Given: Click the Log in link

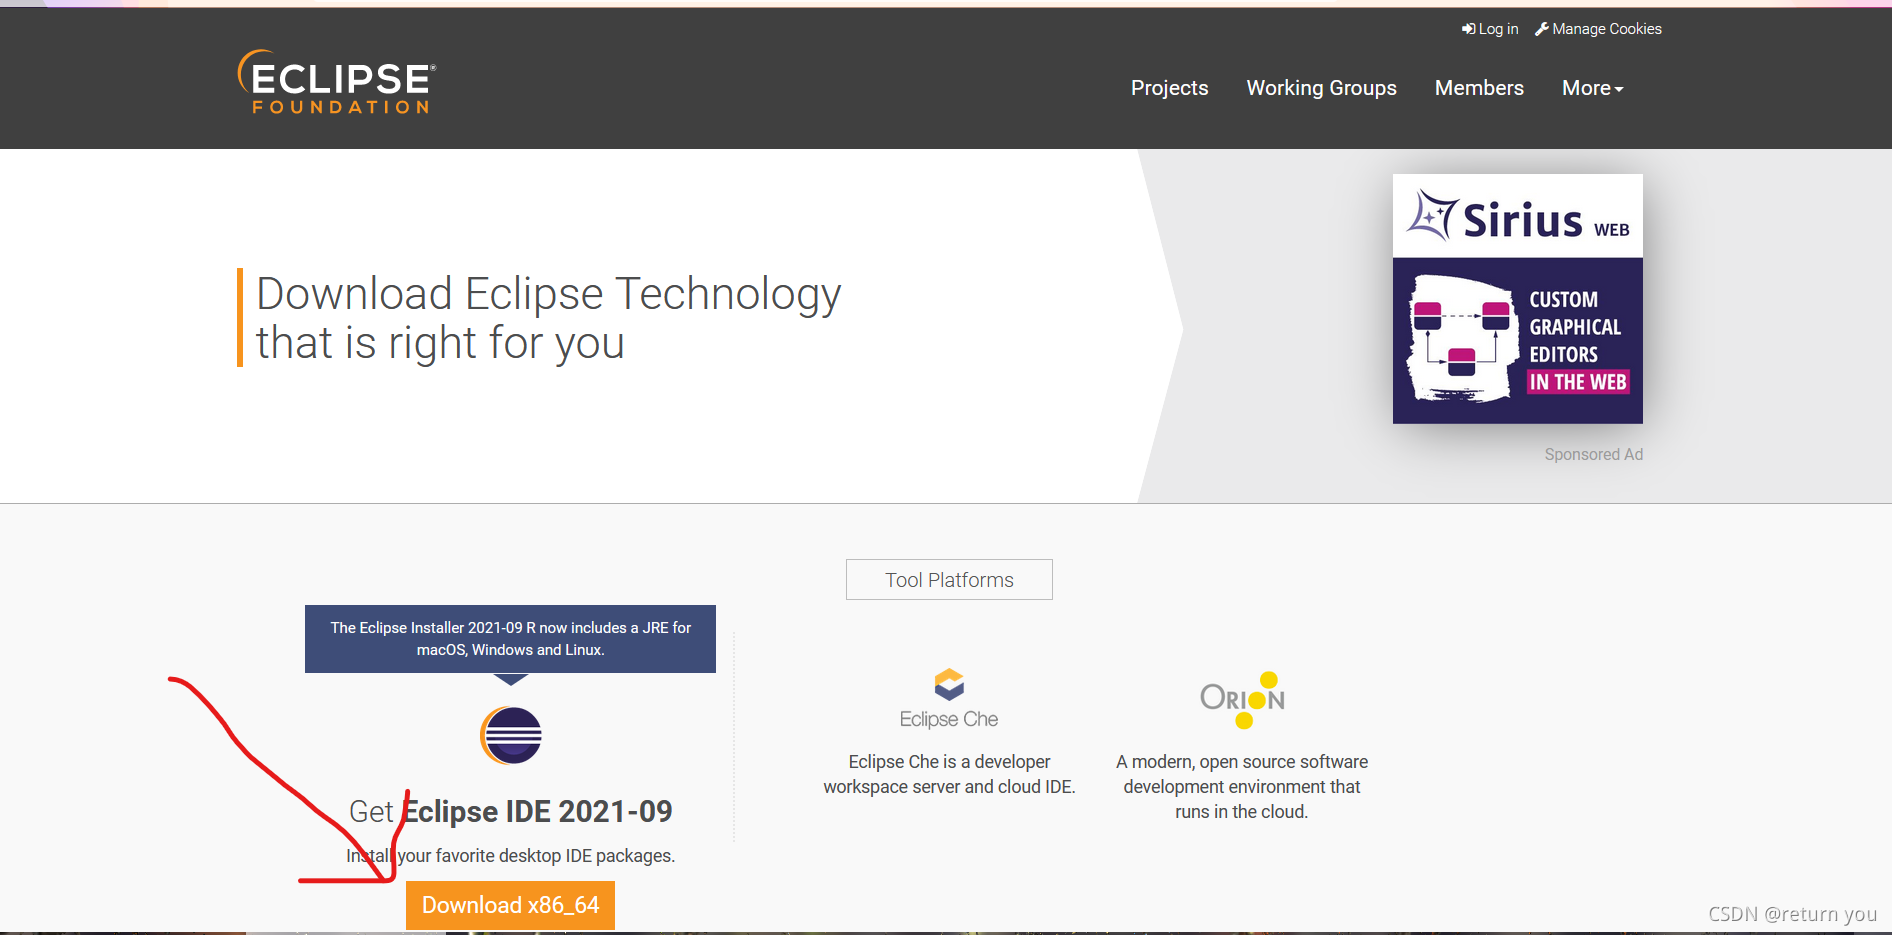Looking at the screenshot, I should point(1490,29).
